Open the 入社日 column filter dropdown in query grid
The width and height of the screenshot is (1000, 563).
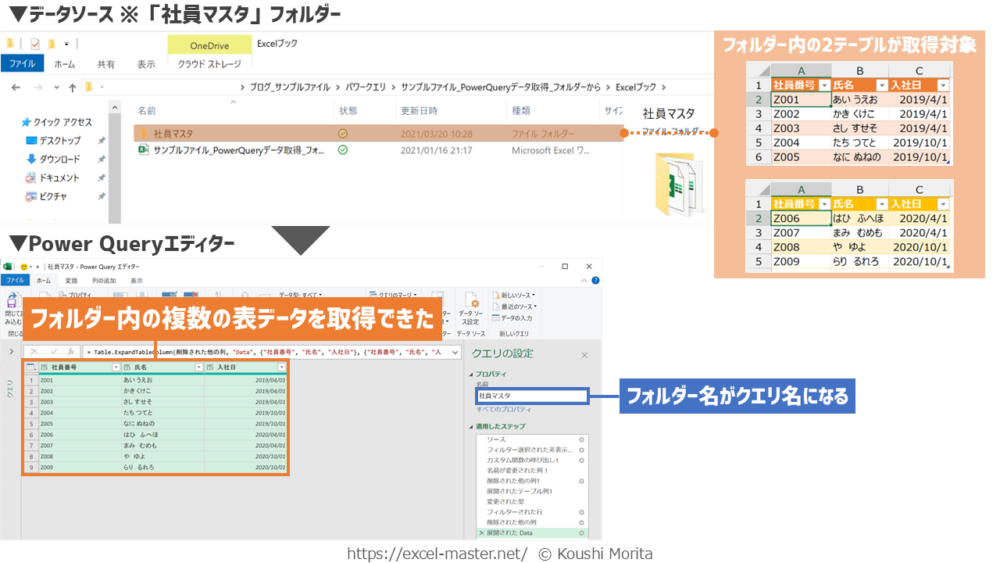(x=281, y=368)
